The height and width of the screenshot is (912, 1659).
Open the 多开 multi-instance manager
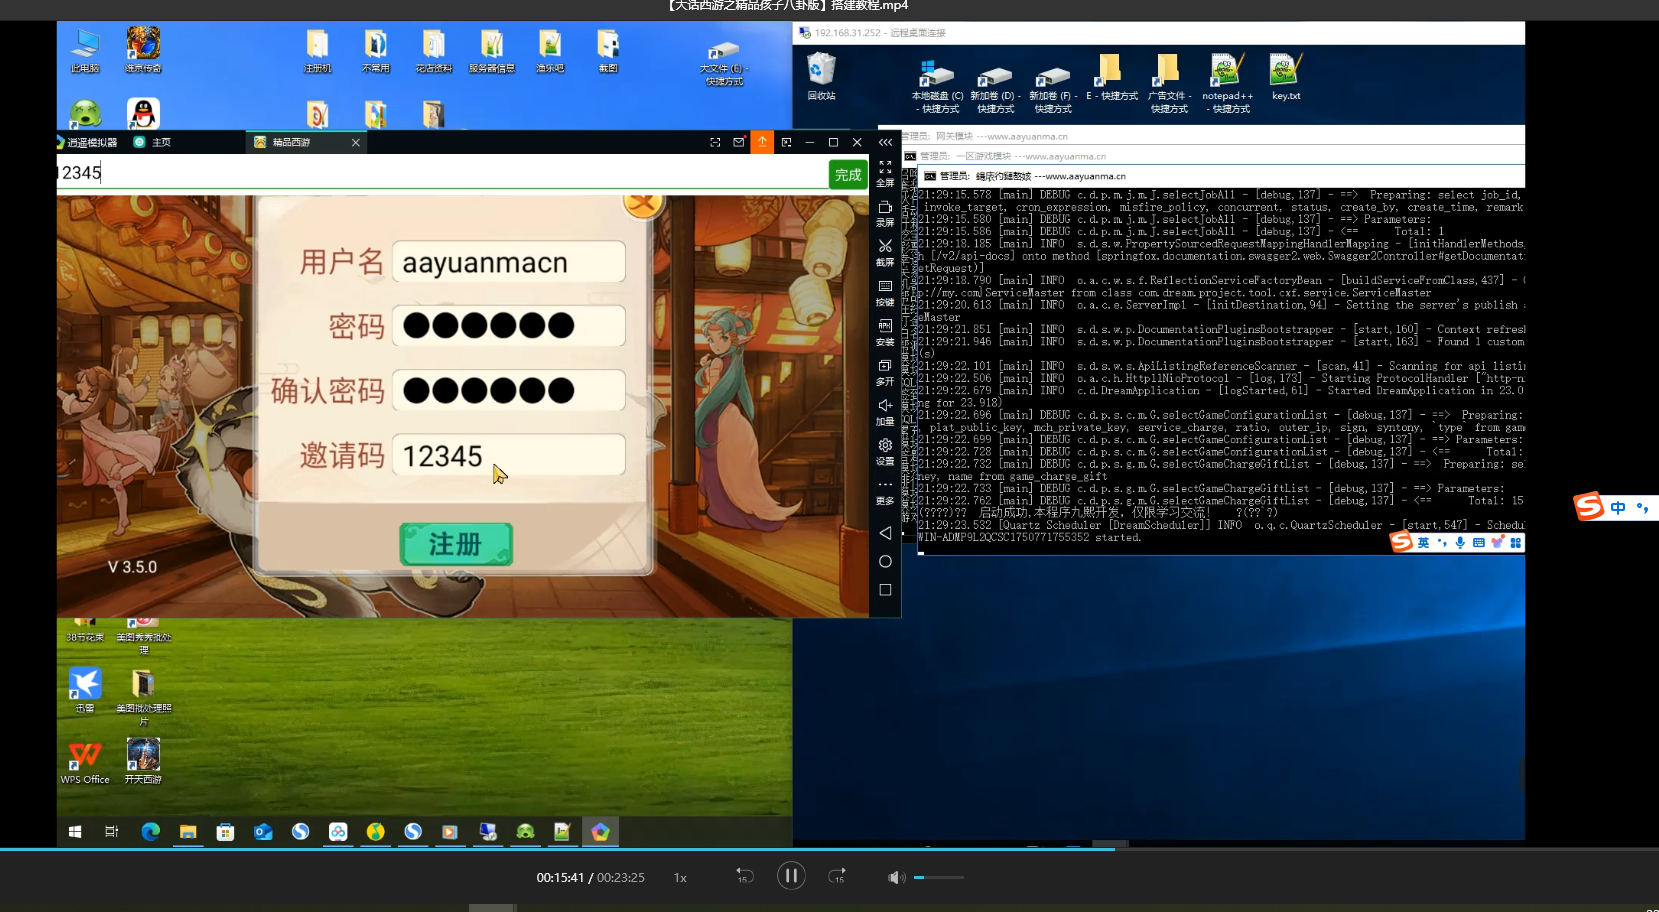885,373
